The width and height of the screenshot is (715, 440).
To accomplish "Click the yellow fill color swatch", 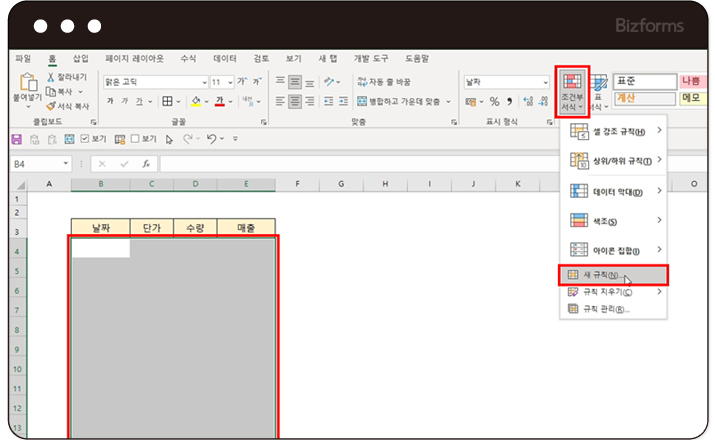I will click(196, 101).
